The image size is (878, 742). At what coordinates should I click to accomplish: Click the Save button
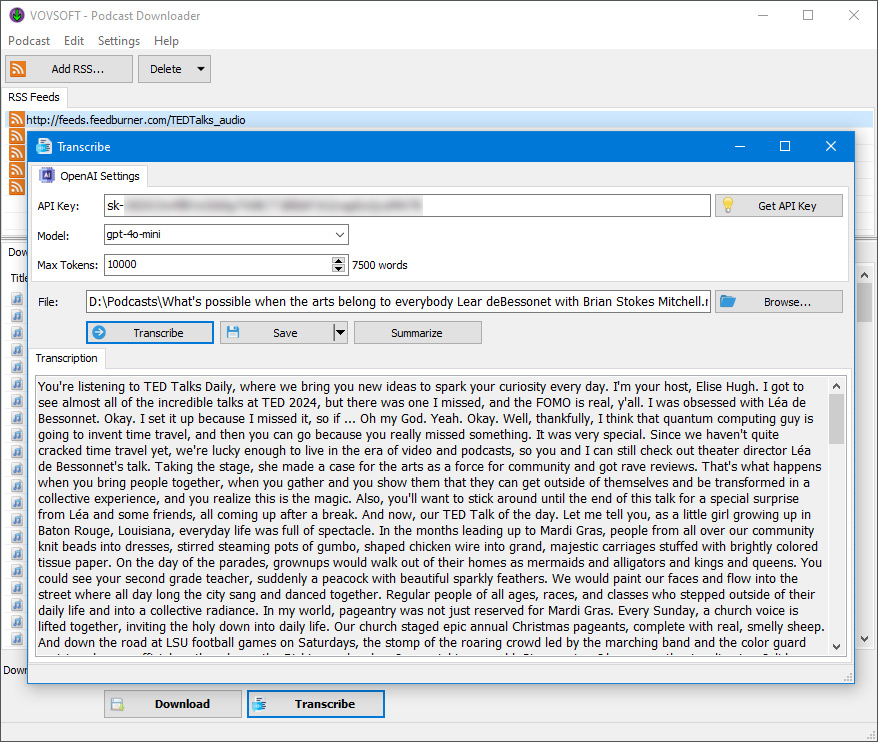pyautogui.click(x=277, y=333)
